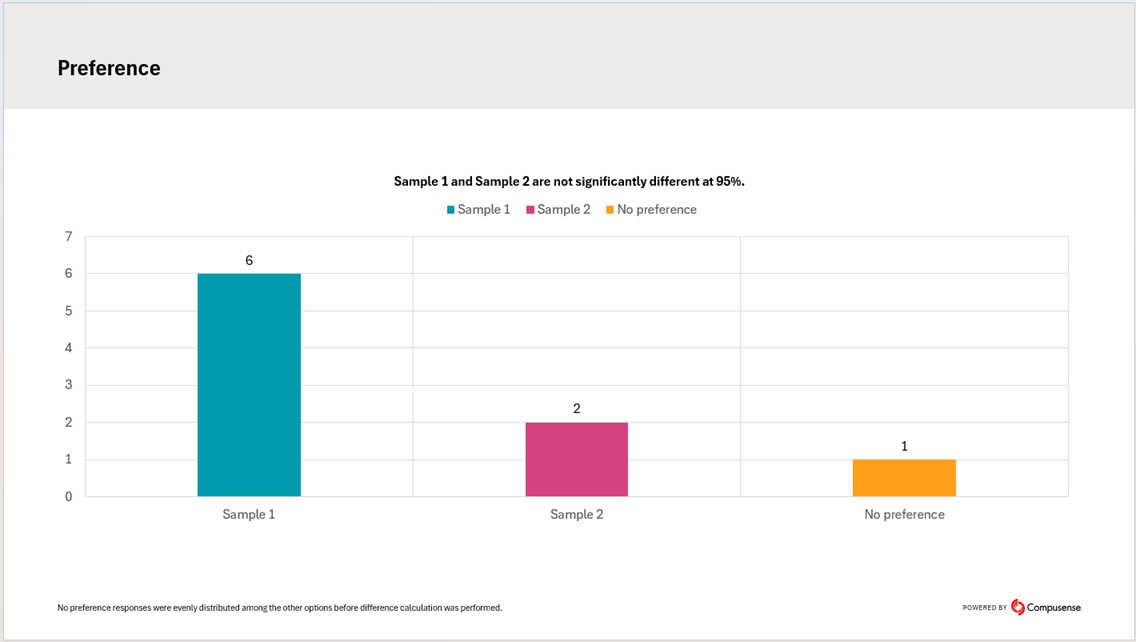Click the Sample 1 x-axis category label
Viewport: 1136px width, 642px height.
(x=249, y=515)
